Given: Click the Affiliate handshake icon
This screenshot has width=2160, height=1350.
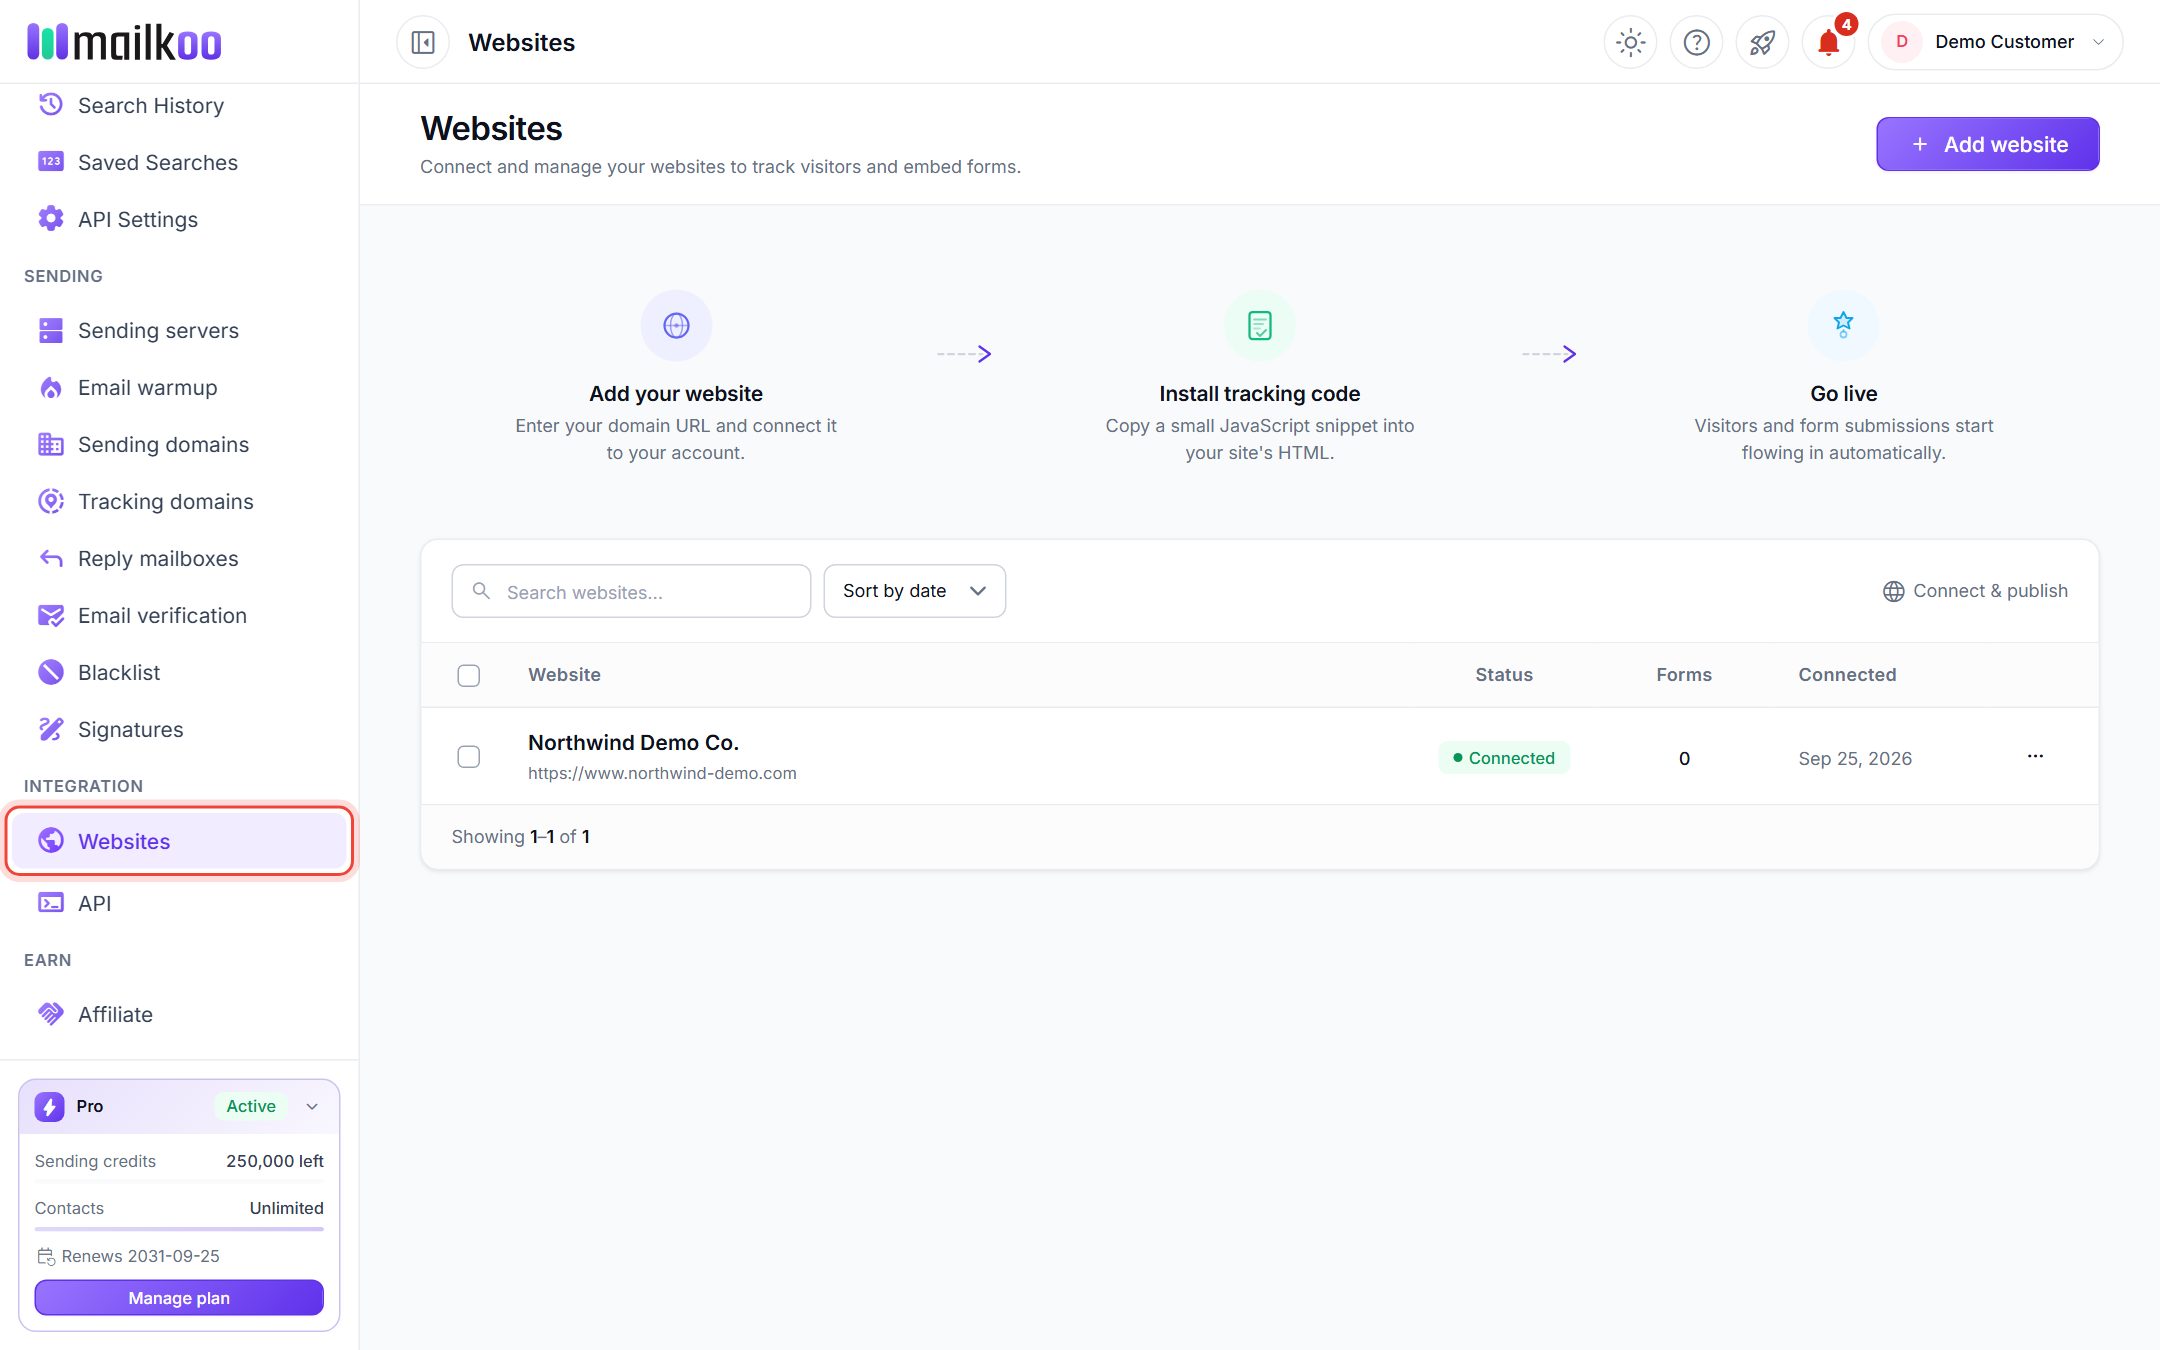Looking at the screenshot, I should click(51, 1014).
